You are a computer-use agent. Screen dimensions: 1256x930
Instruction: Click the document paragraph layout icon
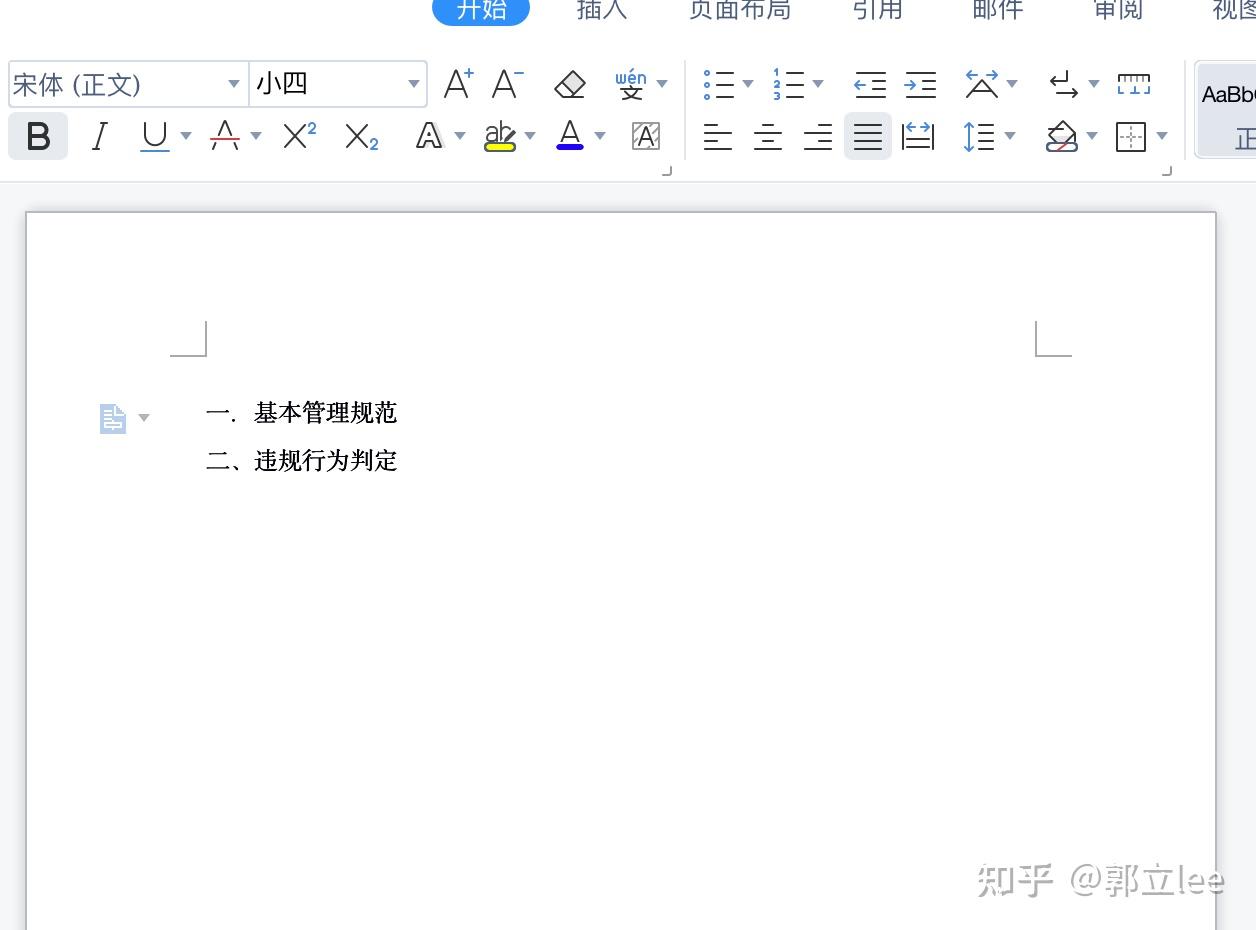(x=113, y=418)
